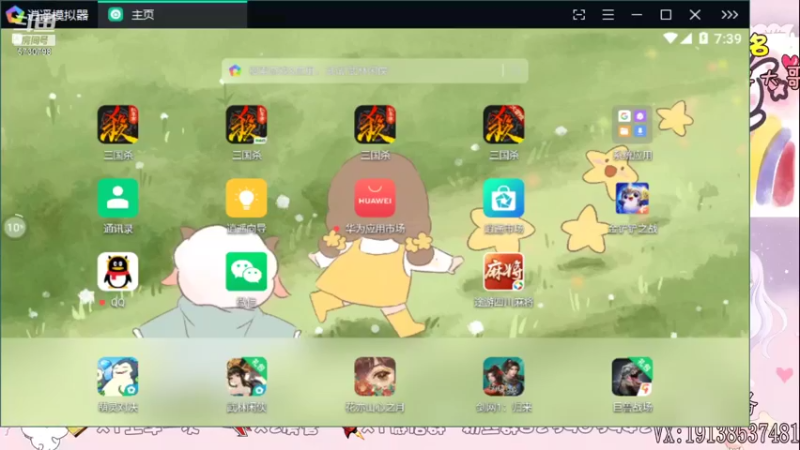The image size is (800, 450).
Task: Open the emulator hamburger menu
Action: [608, 15]
